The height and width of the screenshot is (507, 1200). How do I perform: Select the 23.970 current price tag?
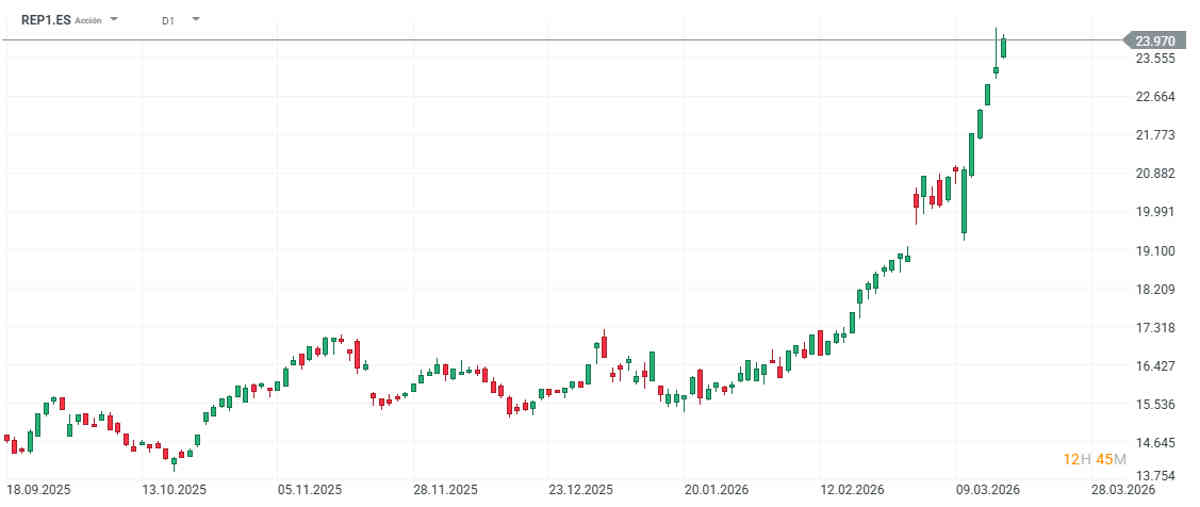click(1155, 41)
